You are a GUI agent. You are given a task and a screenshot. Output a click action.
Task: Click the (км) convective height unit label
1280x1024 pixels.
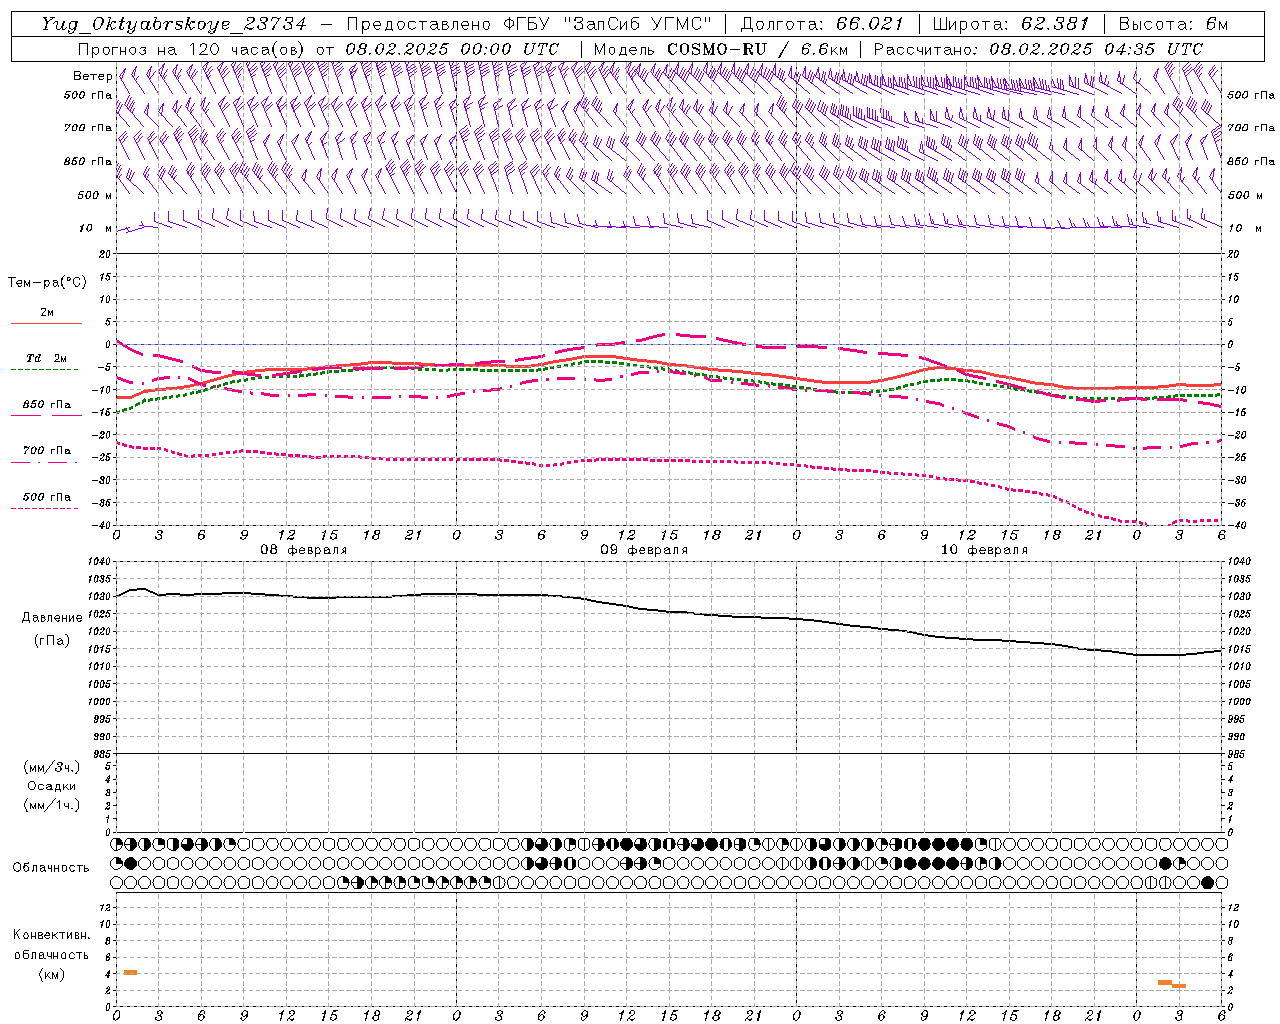[x=52, y=974]
